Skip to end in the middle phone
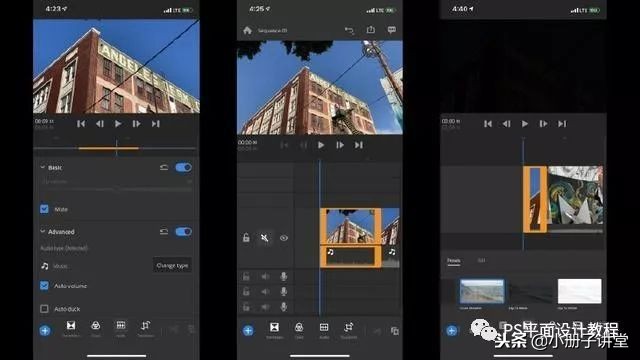This screenshot has width=640, height=360. pos(358,145)
